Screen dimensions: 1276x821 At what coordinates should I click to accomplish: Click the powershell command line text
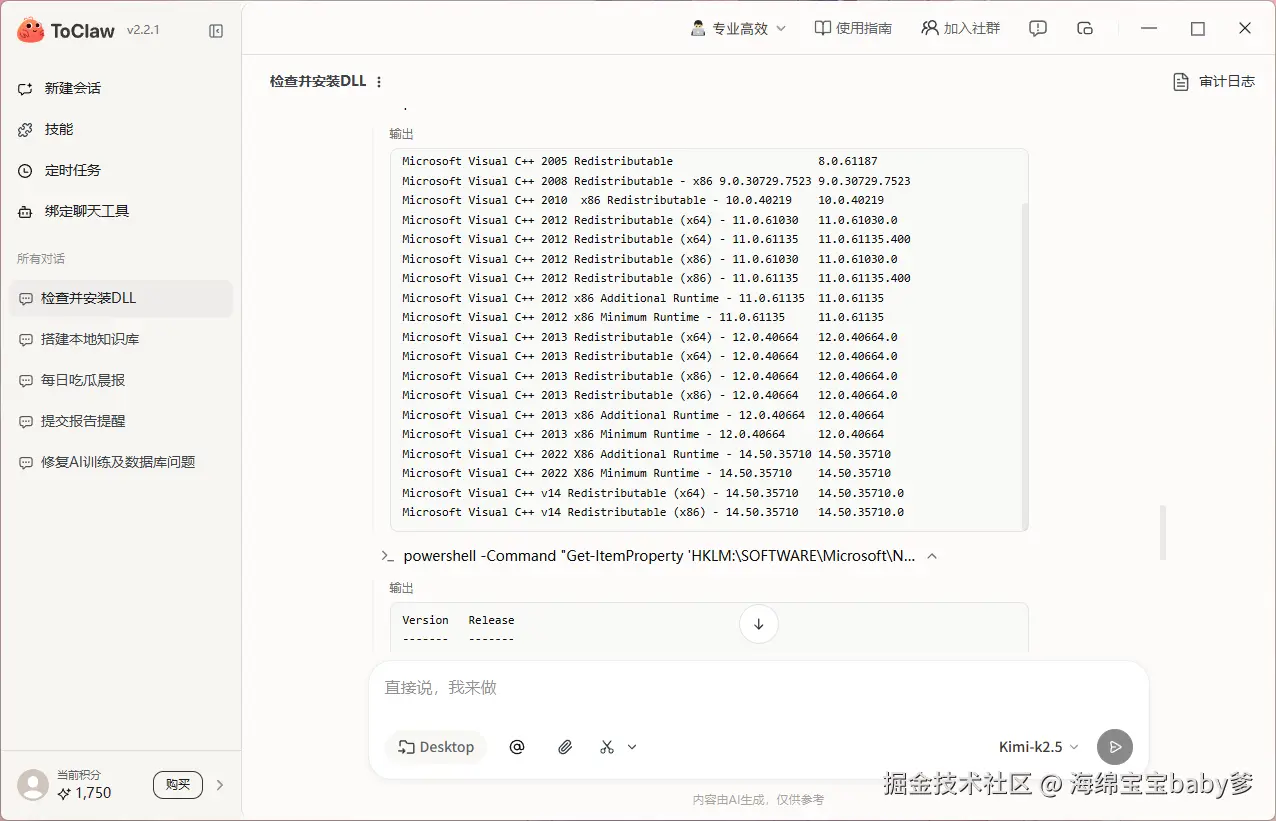659,556
